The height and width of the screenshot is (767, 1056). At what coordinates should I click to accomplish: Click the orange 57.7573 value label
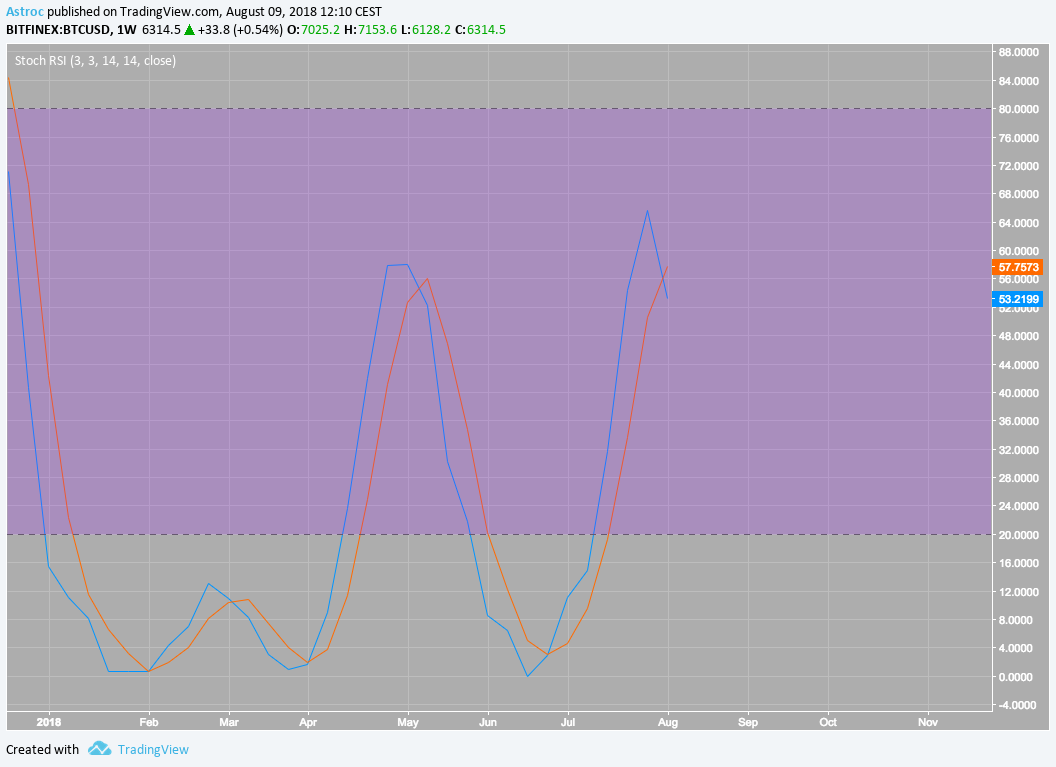1018,267
